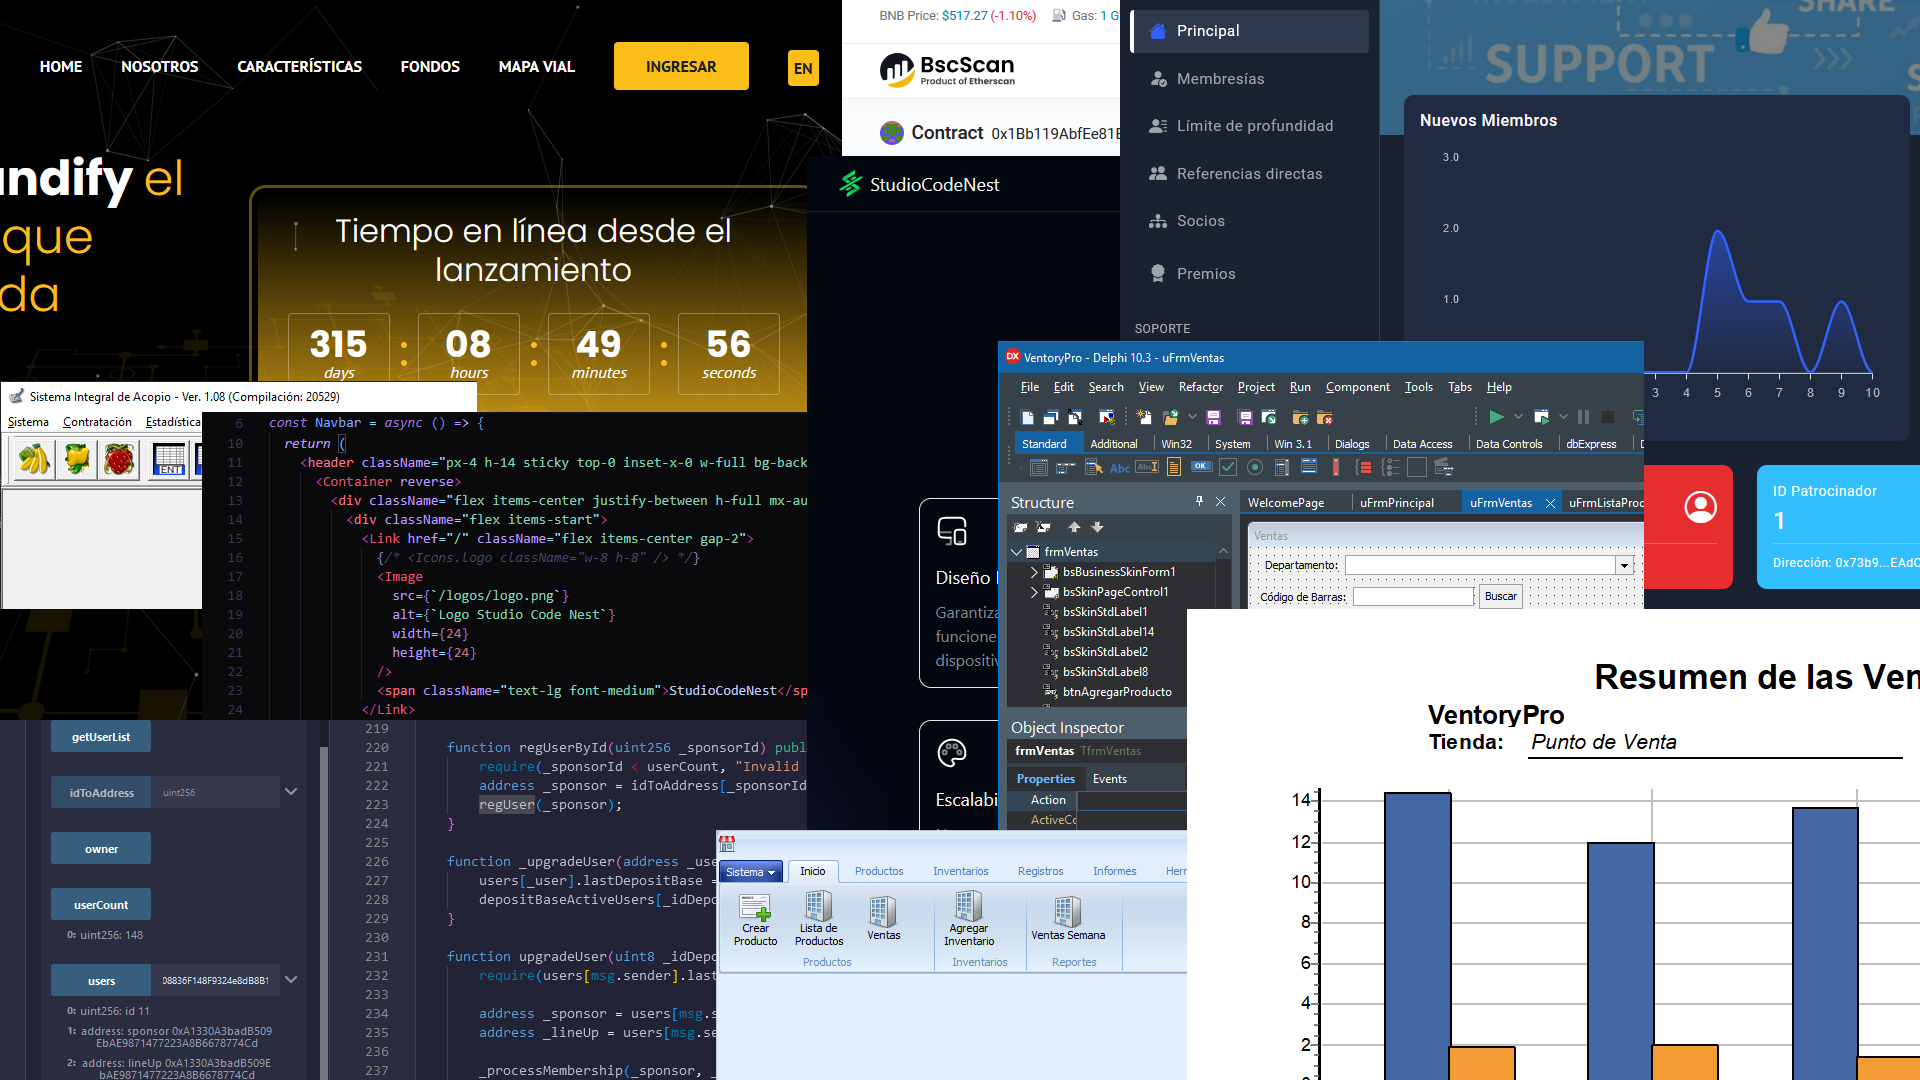Viewport: 1920px width, 1080px height.
Task: Click the Lista de Productos ribbon icon
Action: pyautogui.click(x=819, y=920)
